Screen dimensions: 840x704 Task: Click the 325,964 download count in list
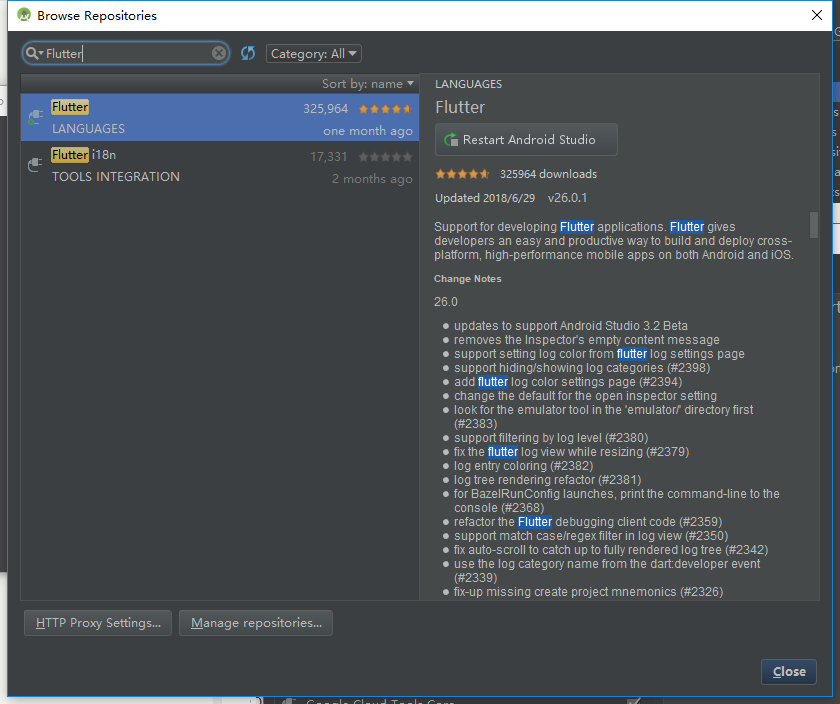(326, 109)
